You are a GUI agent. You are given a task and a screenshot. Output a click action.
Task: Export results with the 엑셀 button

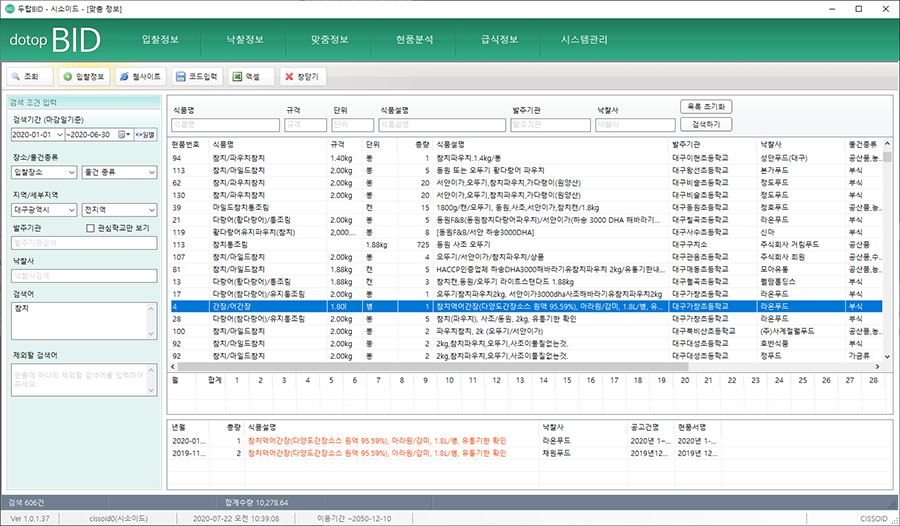click(x=251, y=76)
